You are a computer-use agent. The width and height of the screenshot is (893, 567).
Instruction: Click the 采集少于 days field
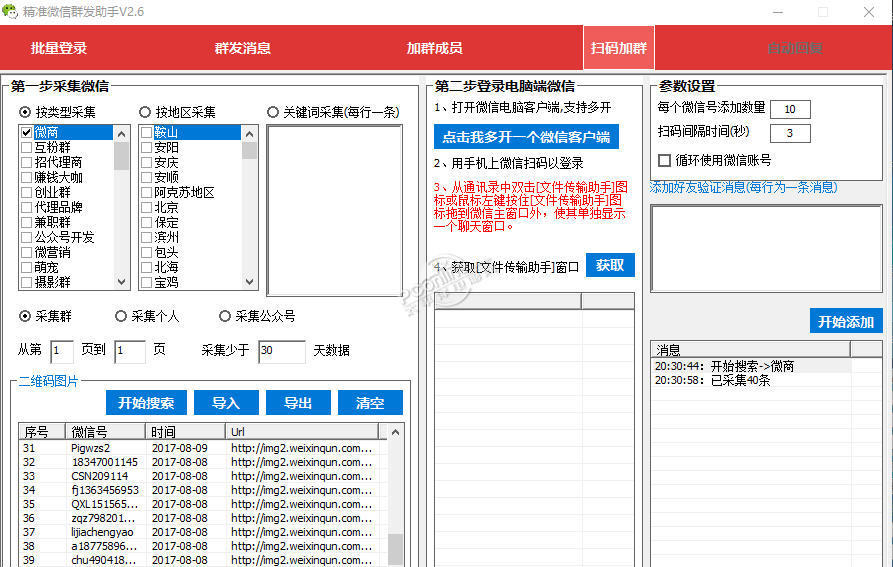[281, 351]
